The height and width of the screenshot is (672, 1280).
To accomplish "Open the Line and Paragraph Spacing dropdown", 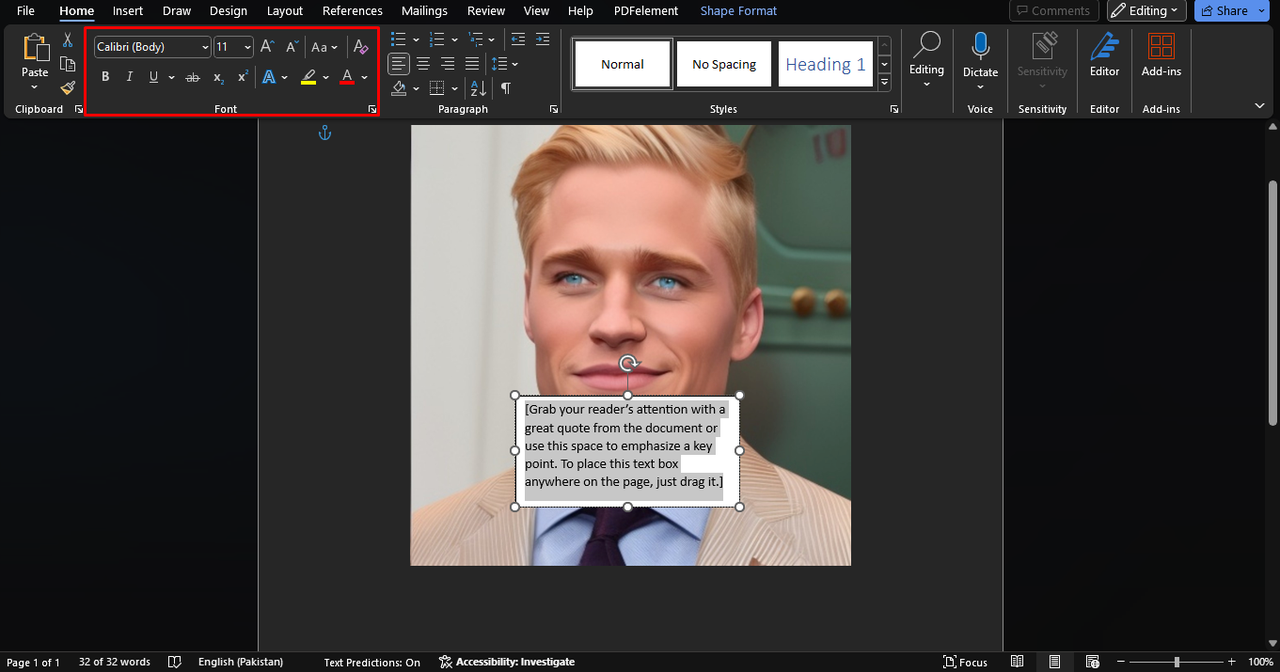I will (x=504, y=64).
